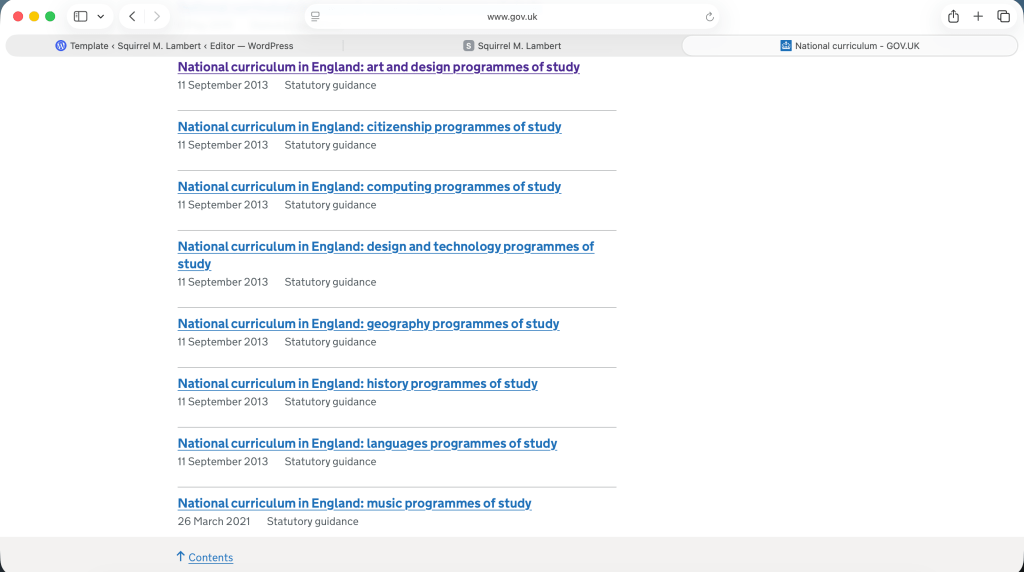This screenshot has width=1024, height=572.
Task: Click the page reader icon in address bar
Action: click(x=315, y=17)
